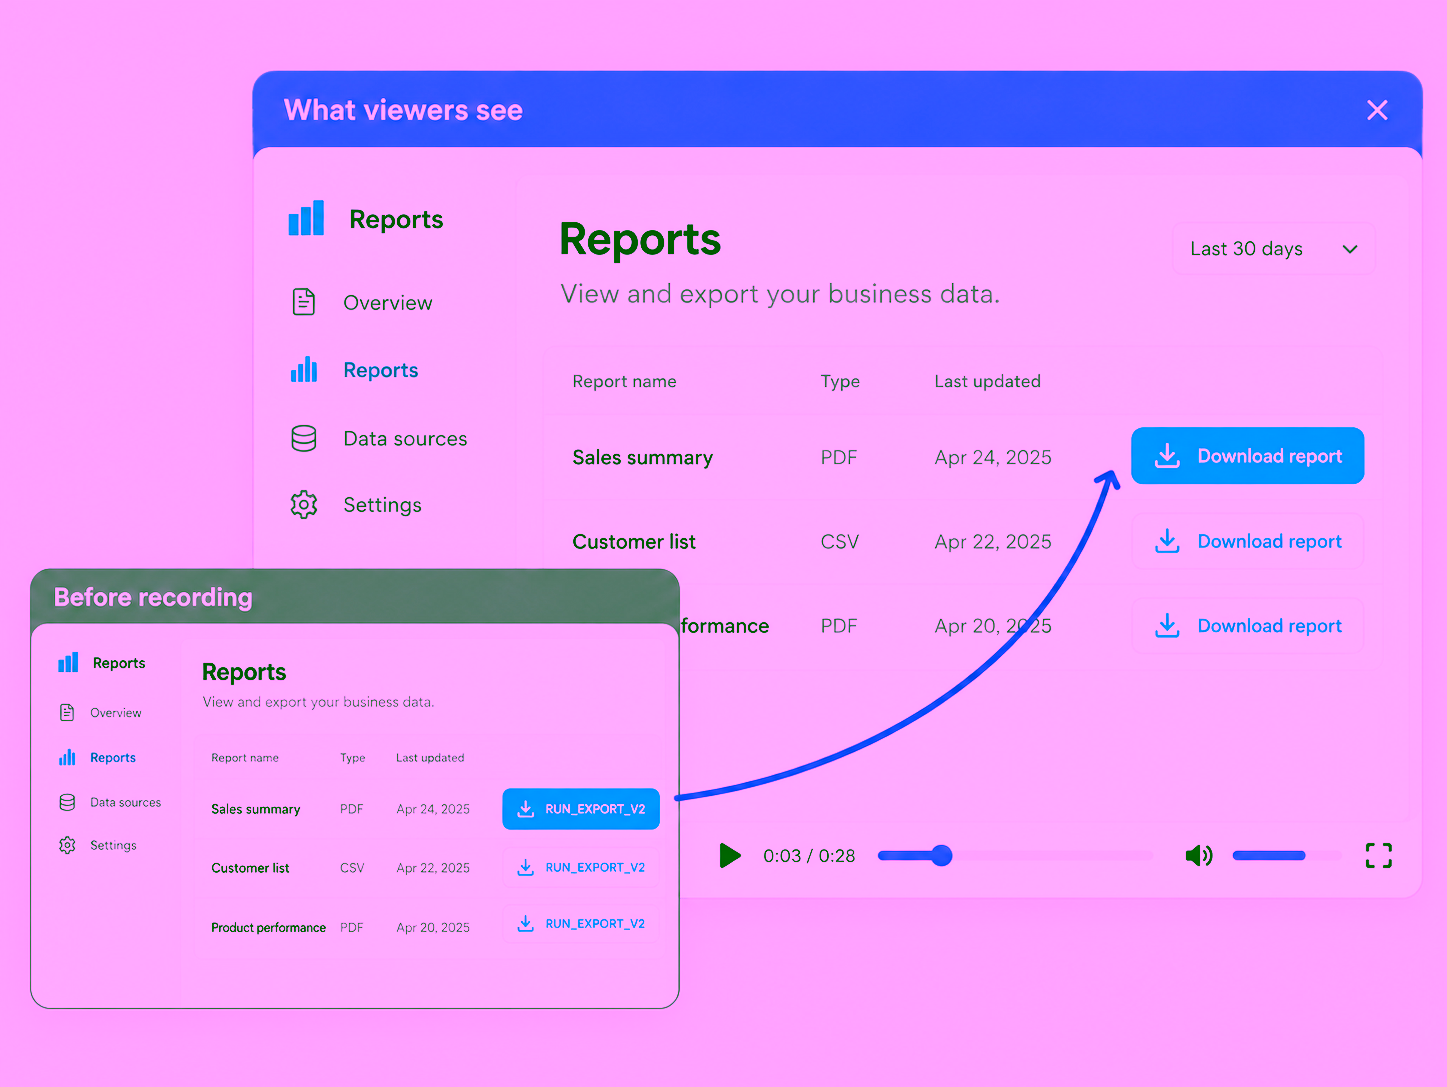Open Data sources in Before recording sidebar
1447x1087 pixels.
point(125,802)
